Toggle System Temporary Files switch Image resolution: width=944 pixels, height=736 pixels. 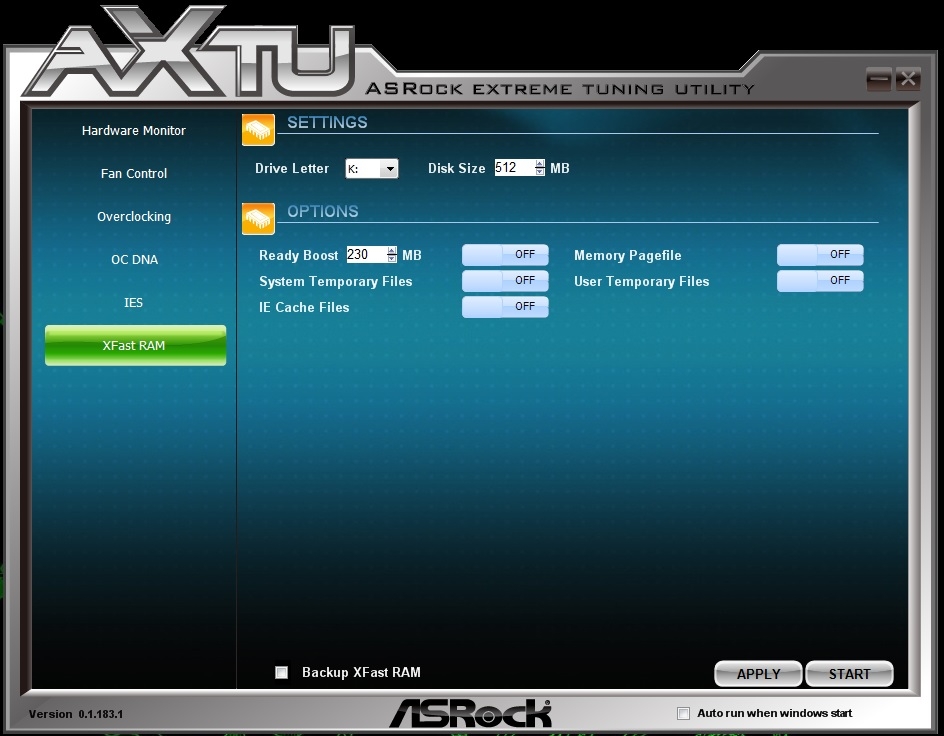pyautogui.click(x=505, y=280)
